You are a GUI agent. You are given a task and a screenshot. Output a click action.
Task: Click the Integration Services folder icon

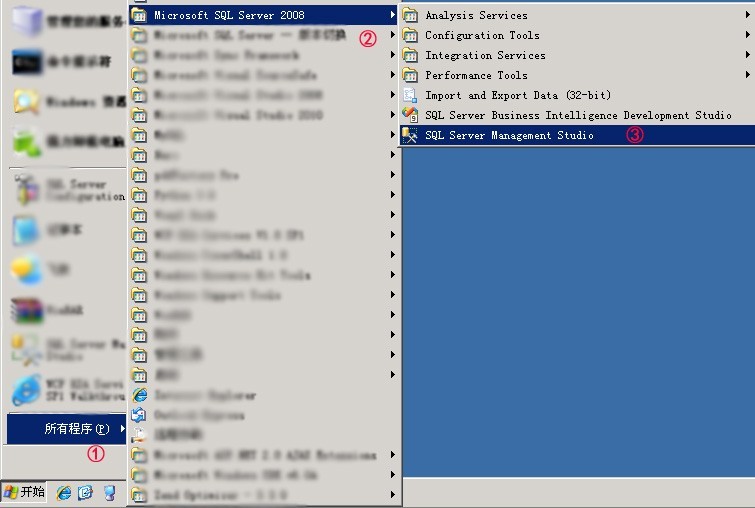coord(410,55)
